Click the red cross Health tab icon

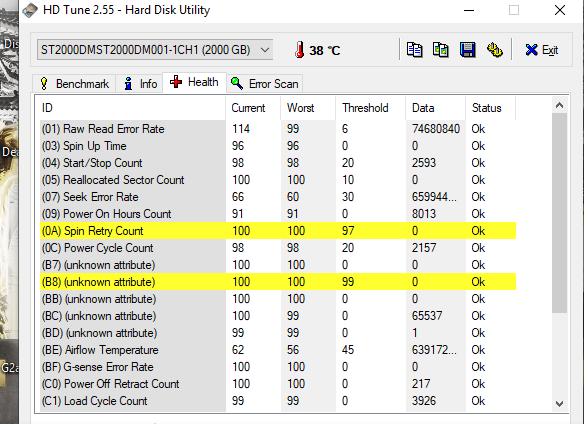176,82
